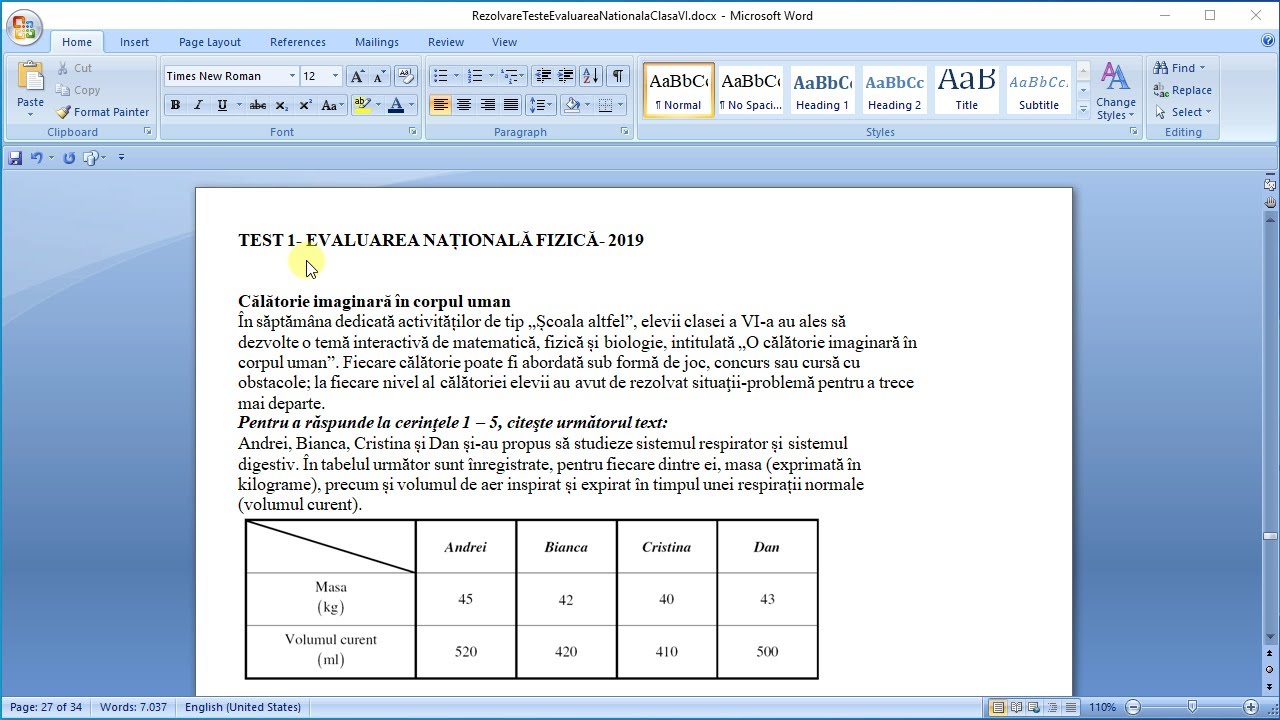This screenshot has height=720, width=1280.
Task: Open the Font dialog launcher
Action: click(x=412, y=132)
